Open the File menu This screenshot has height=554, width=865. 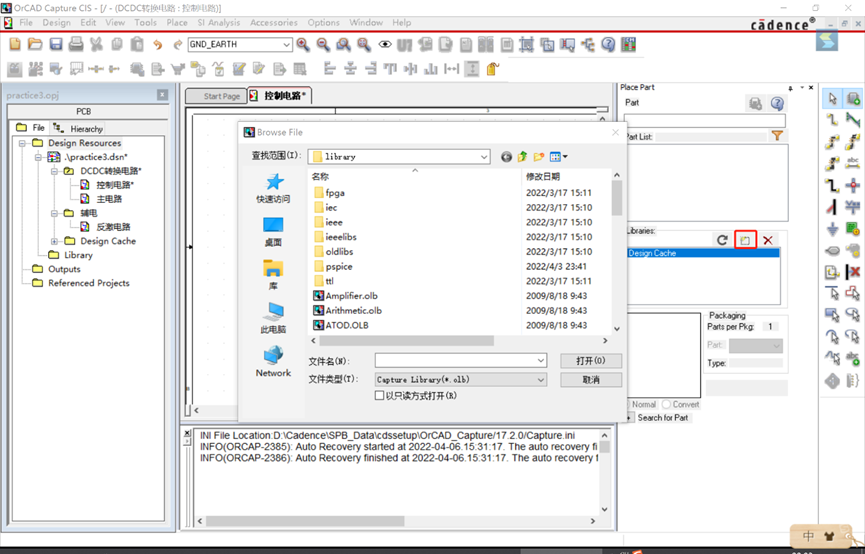coord(26,23)
